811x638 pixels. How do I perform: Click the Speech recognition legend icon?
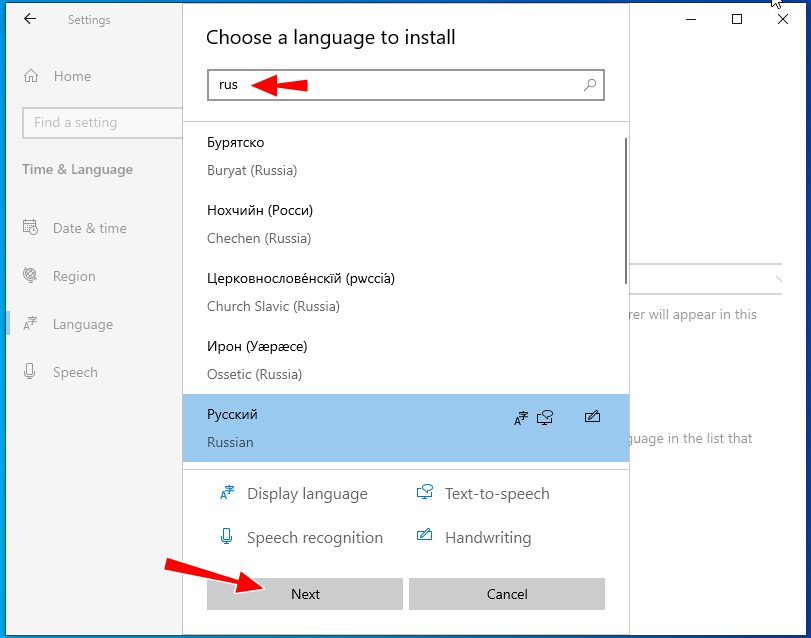pyautogui.click(x=226, y=536)
